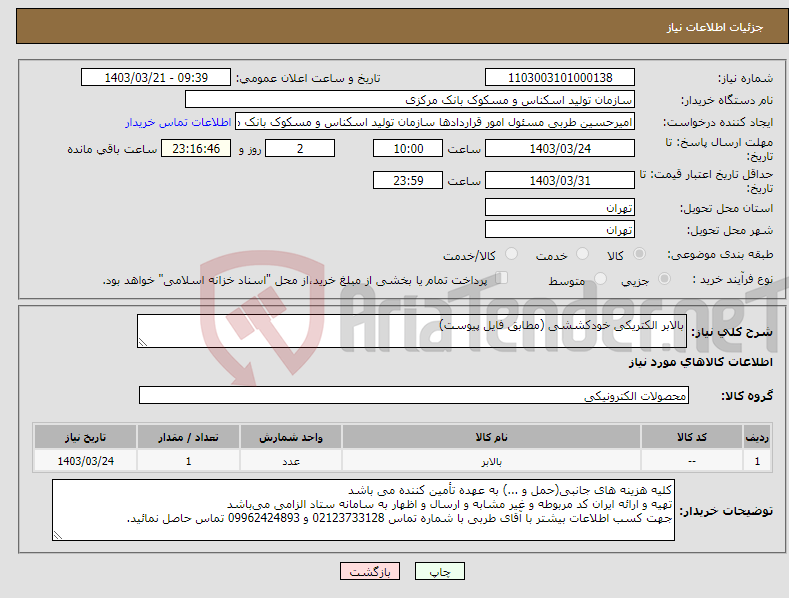
Task: Click the response deadline date 1403/03/24 field
Action: (x=560, y=148)
